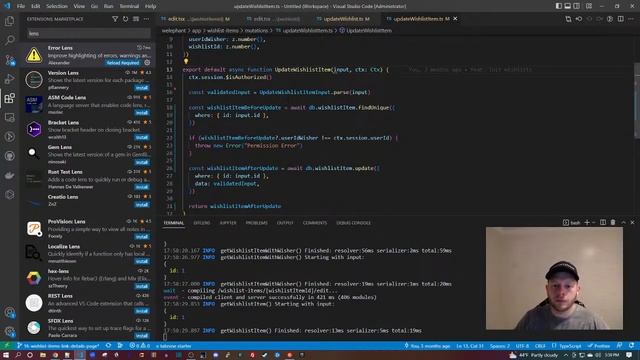Open the Help menu
This screenshot has width=640, height=360.
(151, 6)
